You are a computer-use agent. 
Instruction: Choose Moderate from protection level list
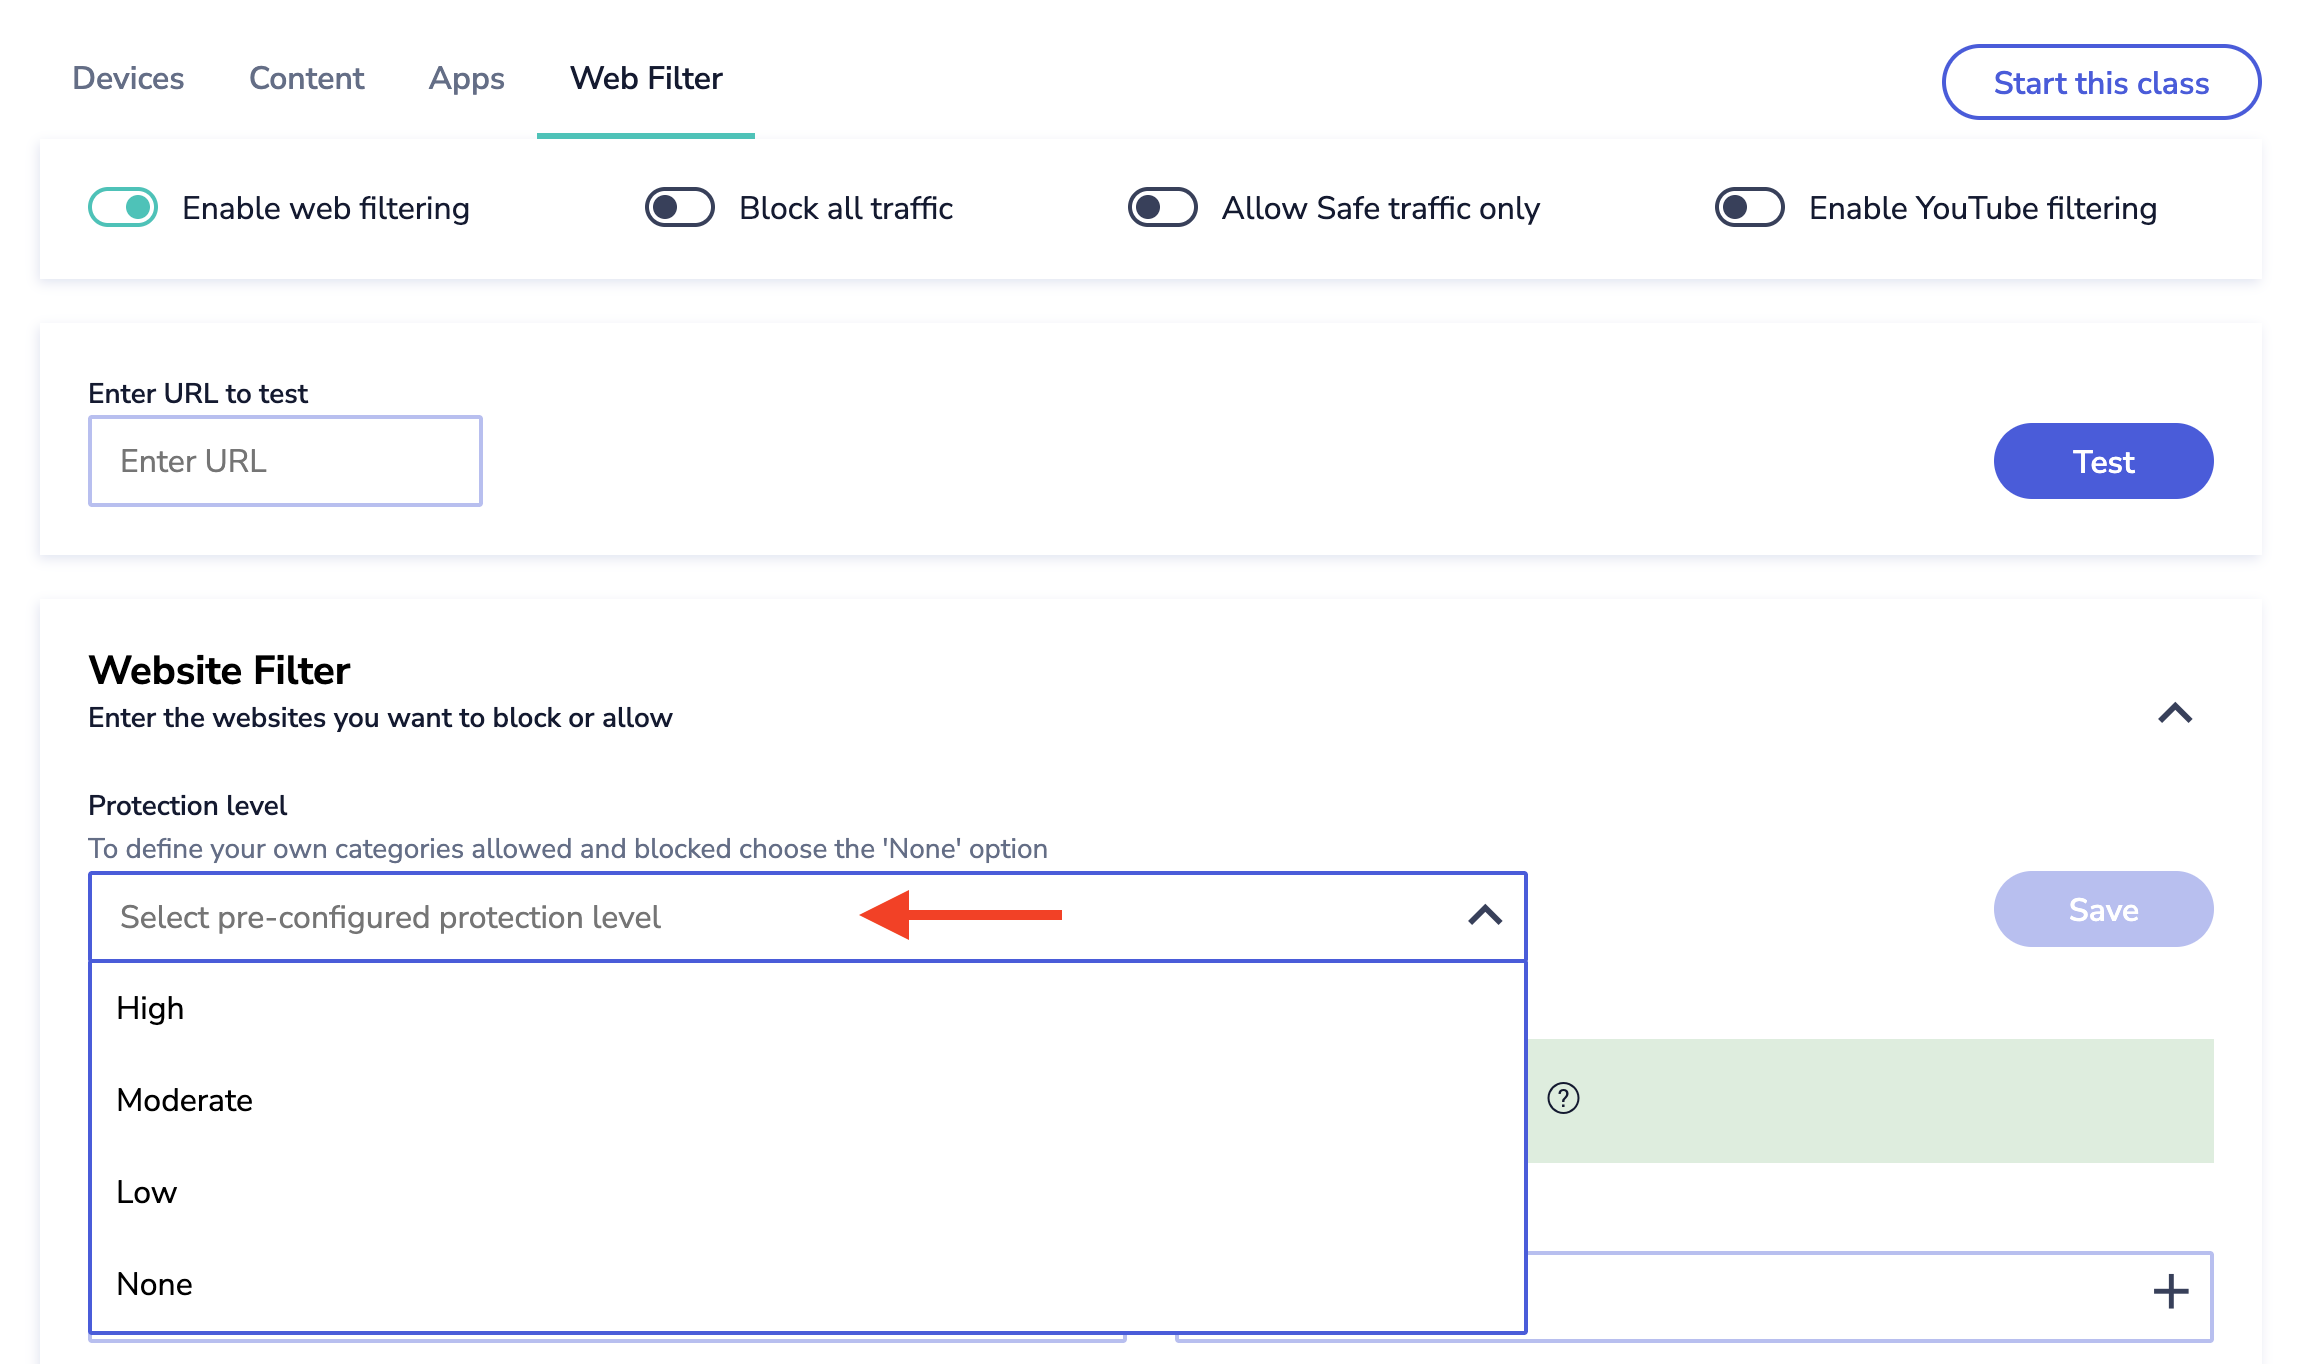click(185, 1100)
